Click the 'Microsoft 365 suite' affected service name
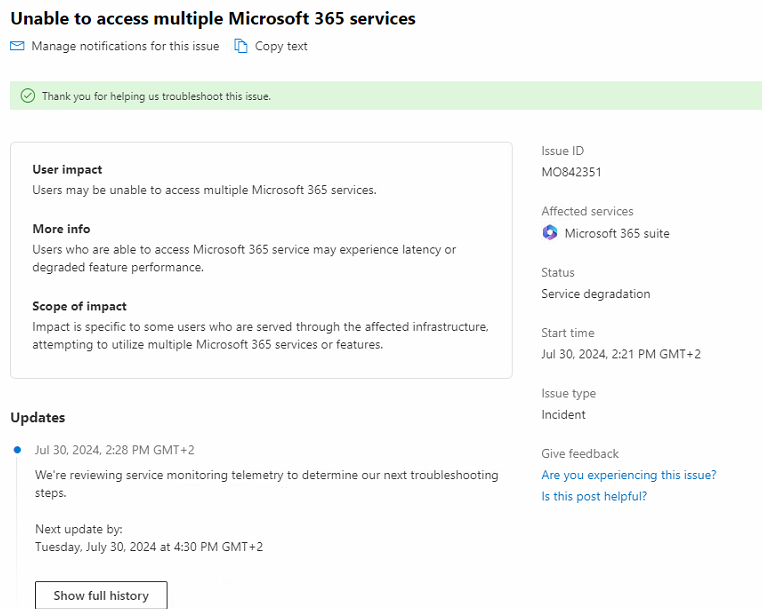Image resolution: width=762 pixels, height=609 pixels. coord(617,233)
